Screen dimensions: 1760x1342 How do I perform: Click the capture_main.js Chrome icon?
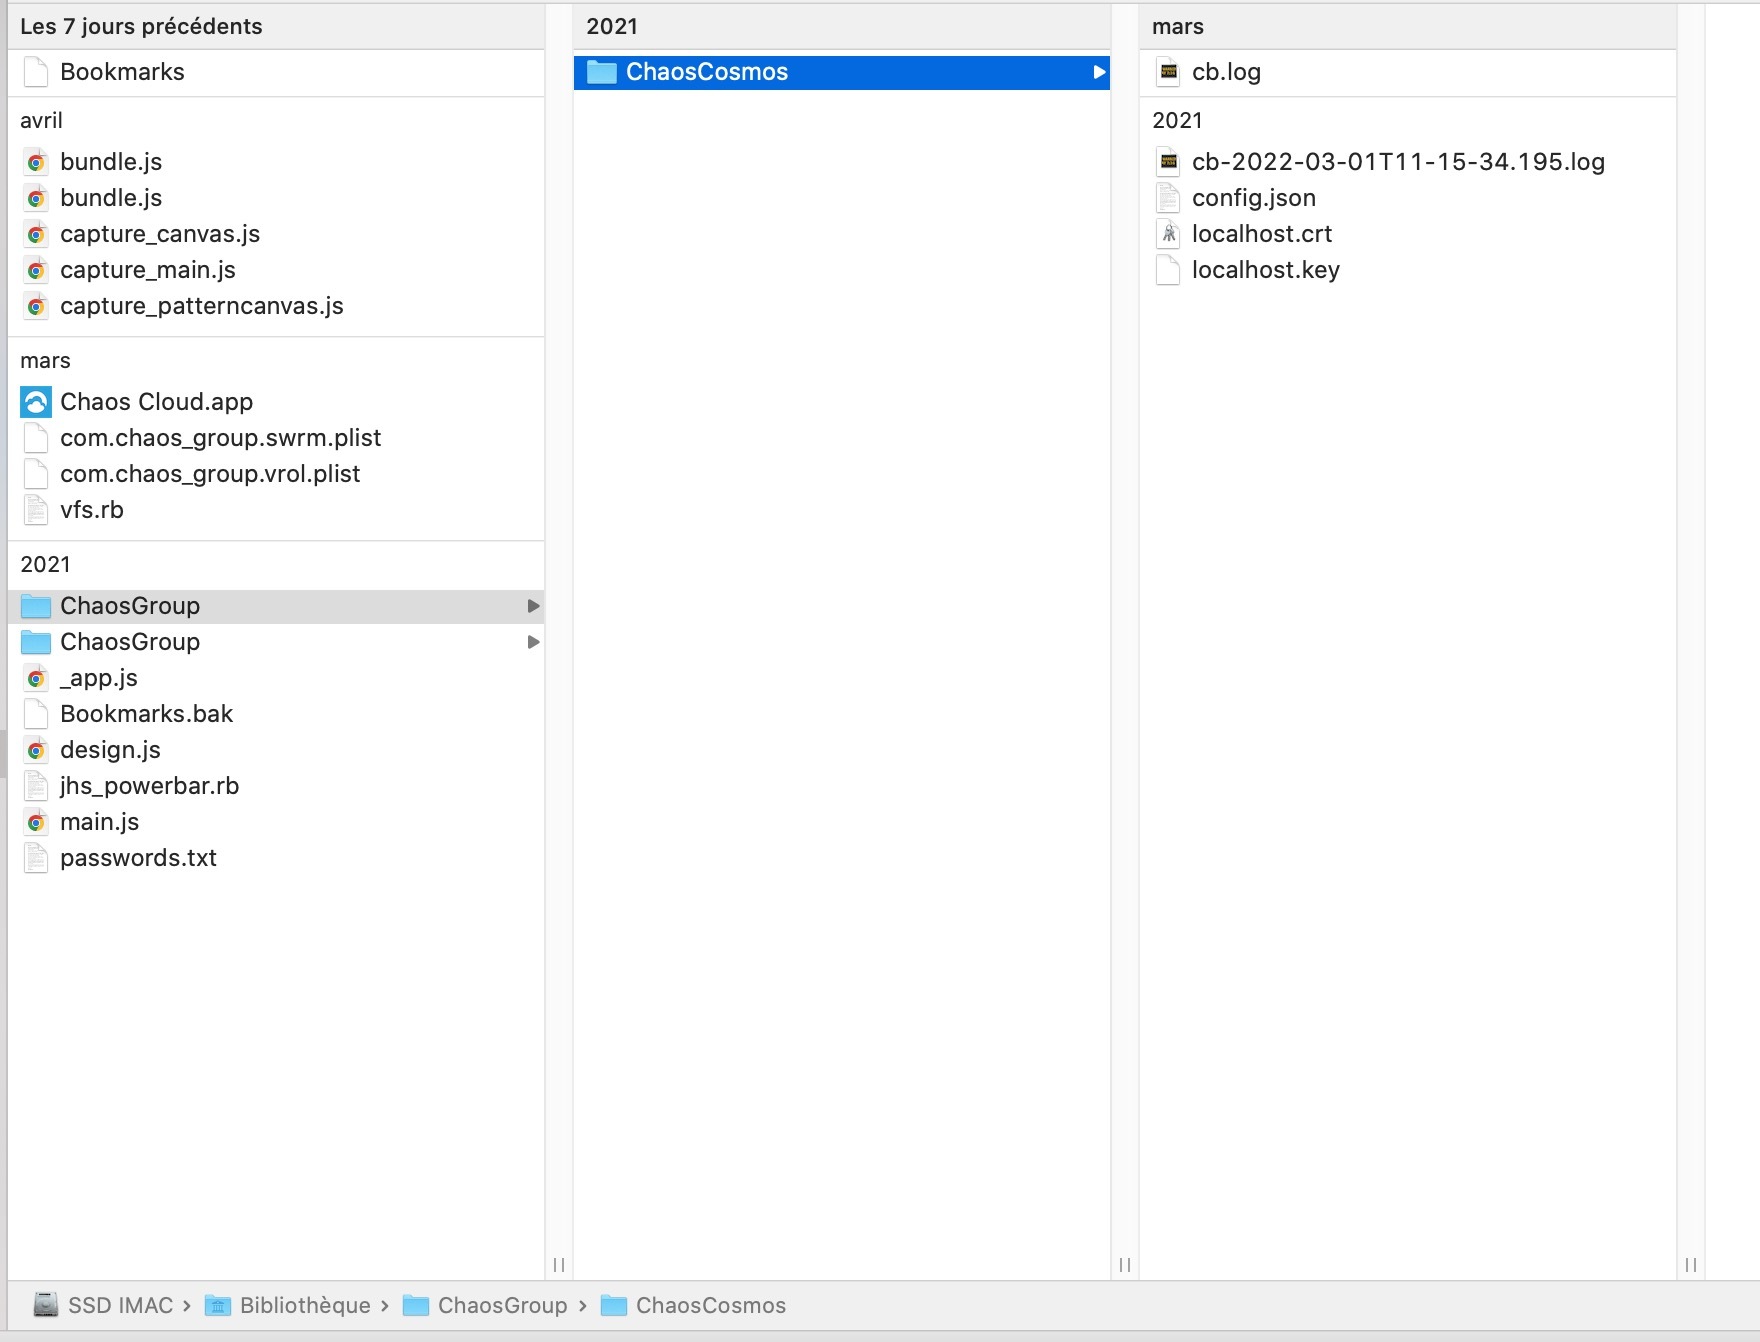coord(36,270)
